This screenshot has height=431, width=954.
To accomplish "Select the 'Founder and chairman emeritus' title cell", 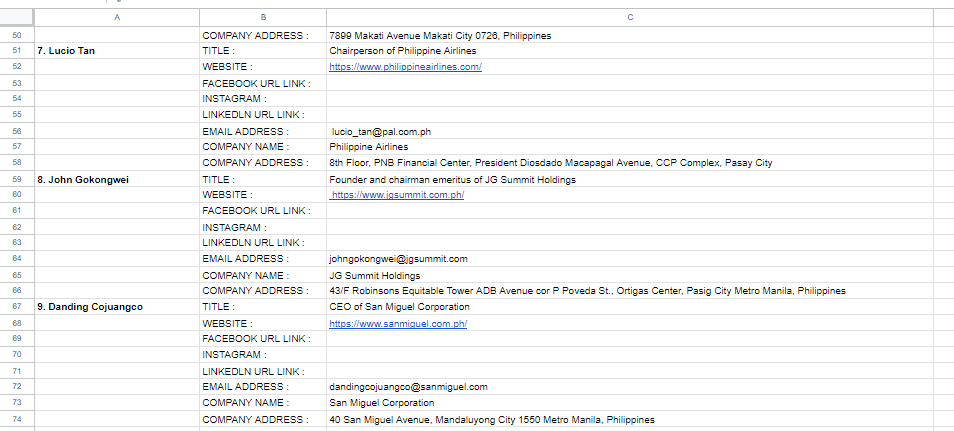I will [630, 180].
